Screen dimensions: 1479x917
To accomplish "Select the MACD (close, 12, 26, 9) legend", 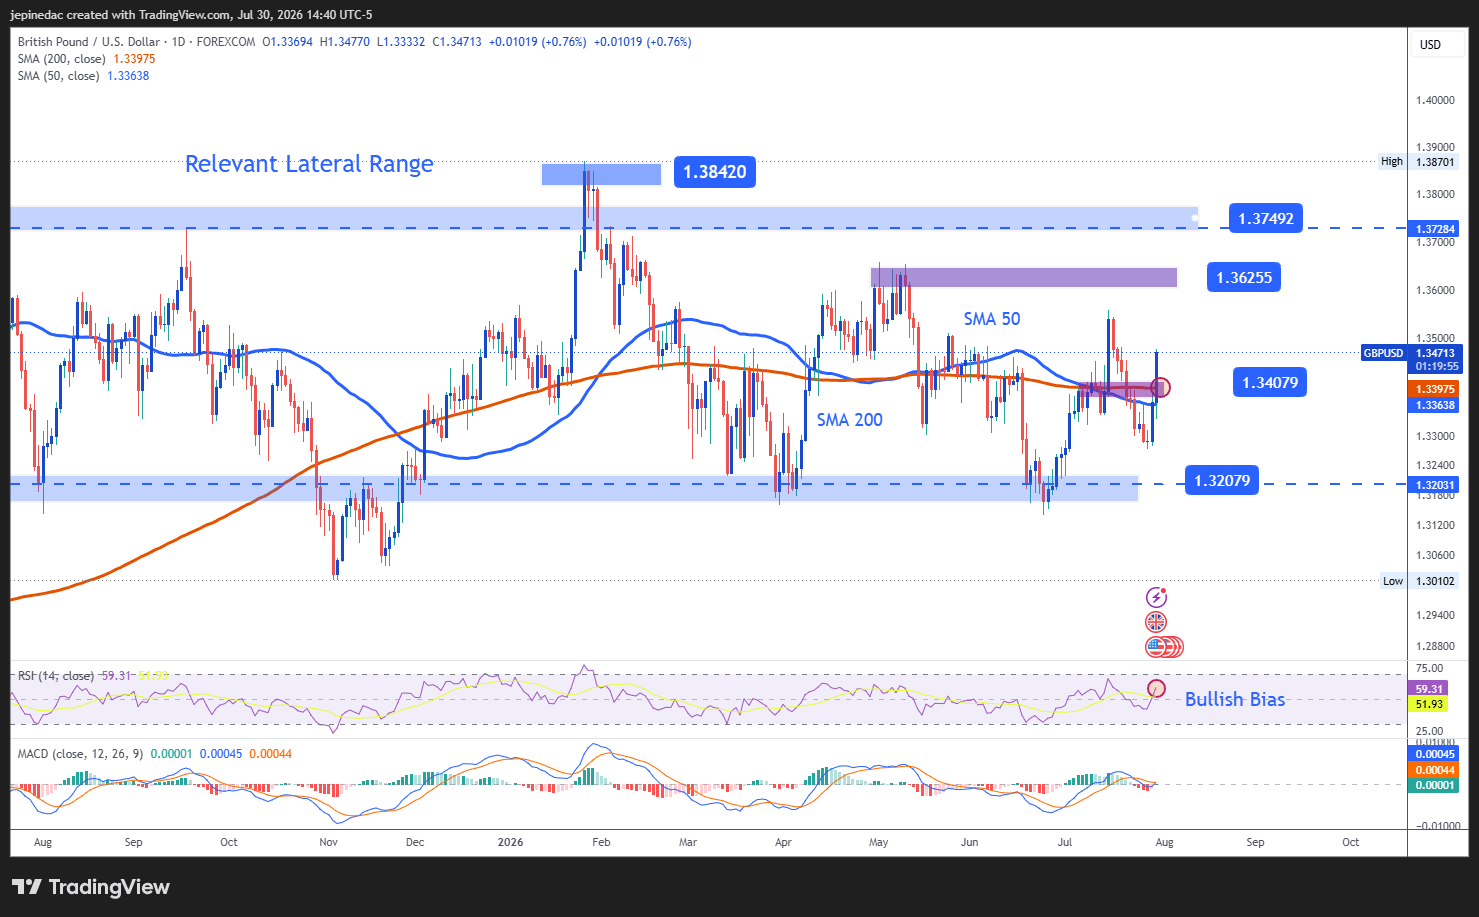I will click(x=80, y=753).
